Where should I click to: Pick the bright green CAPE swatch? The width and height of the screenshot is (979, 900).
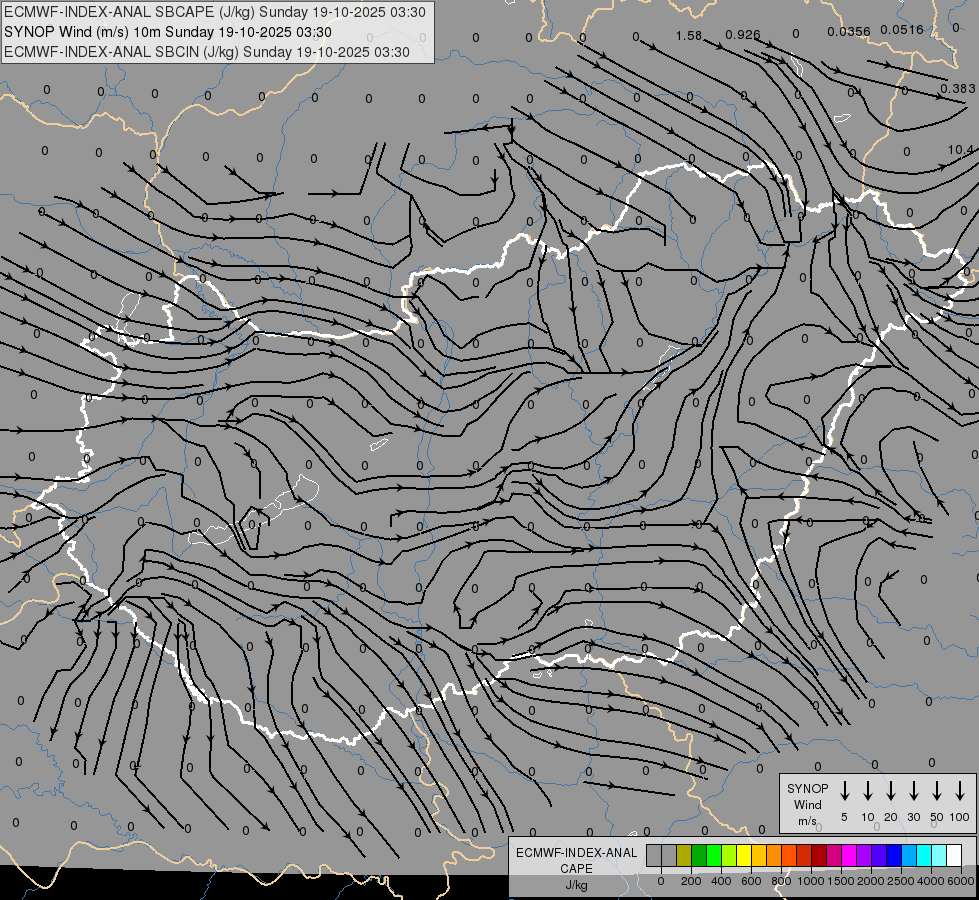(x=714, y=855)
